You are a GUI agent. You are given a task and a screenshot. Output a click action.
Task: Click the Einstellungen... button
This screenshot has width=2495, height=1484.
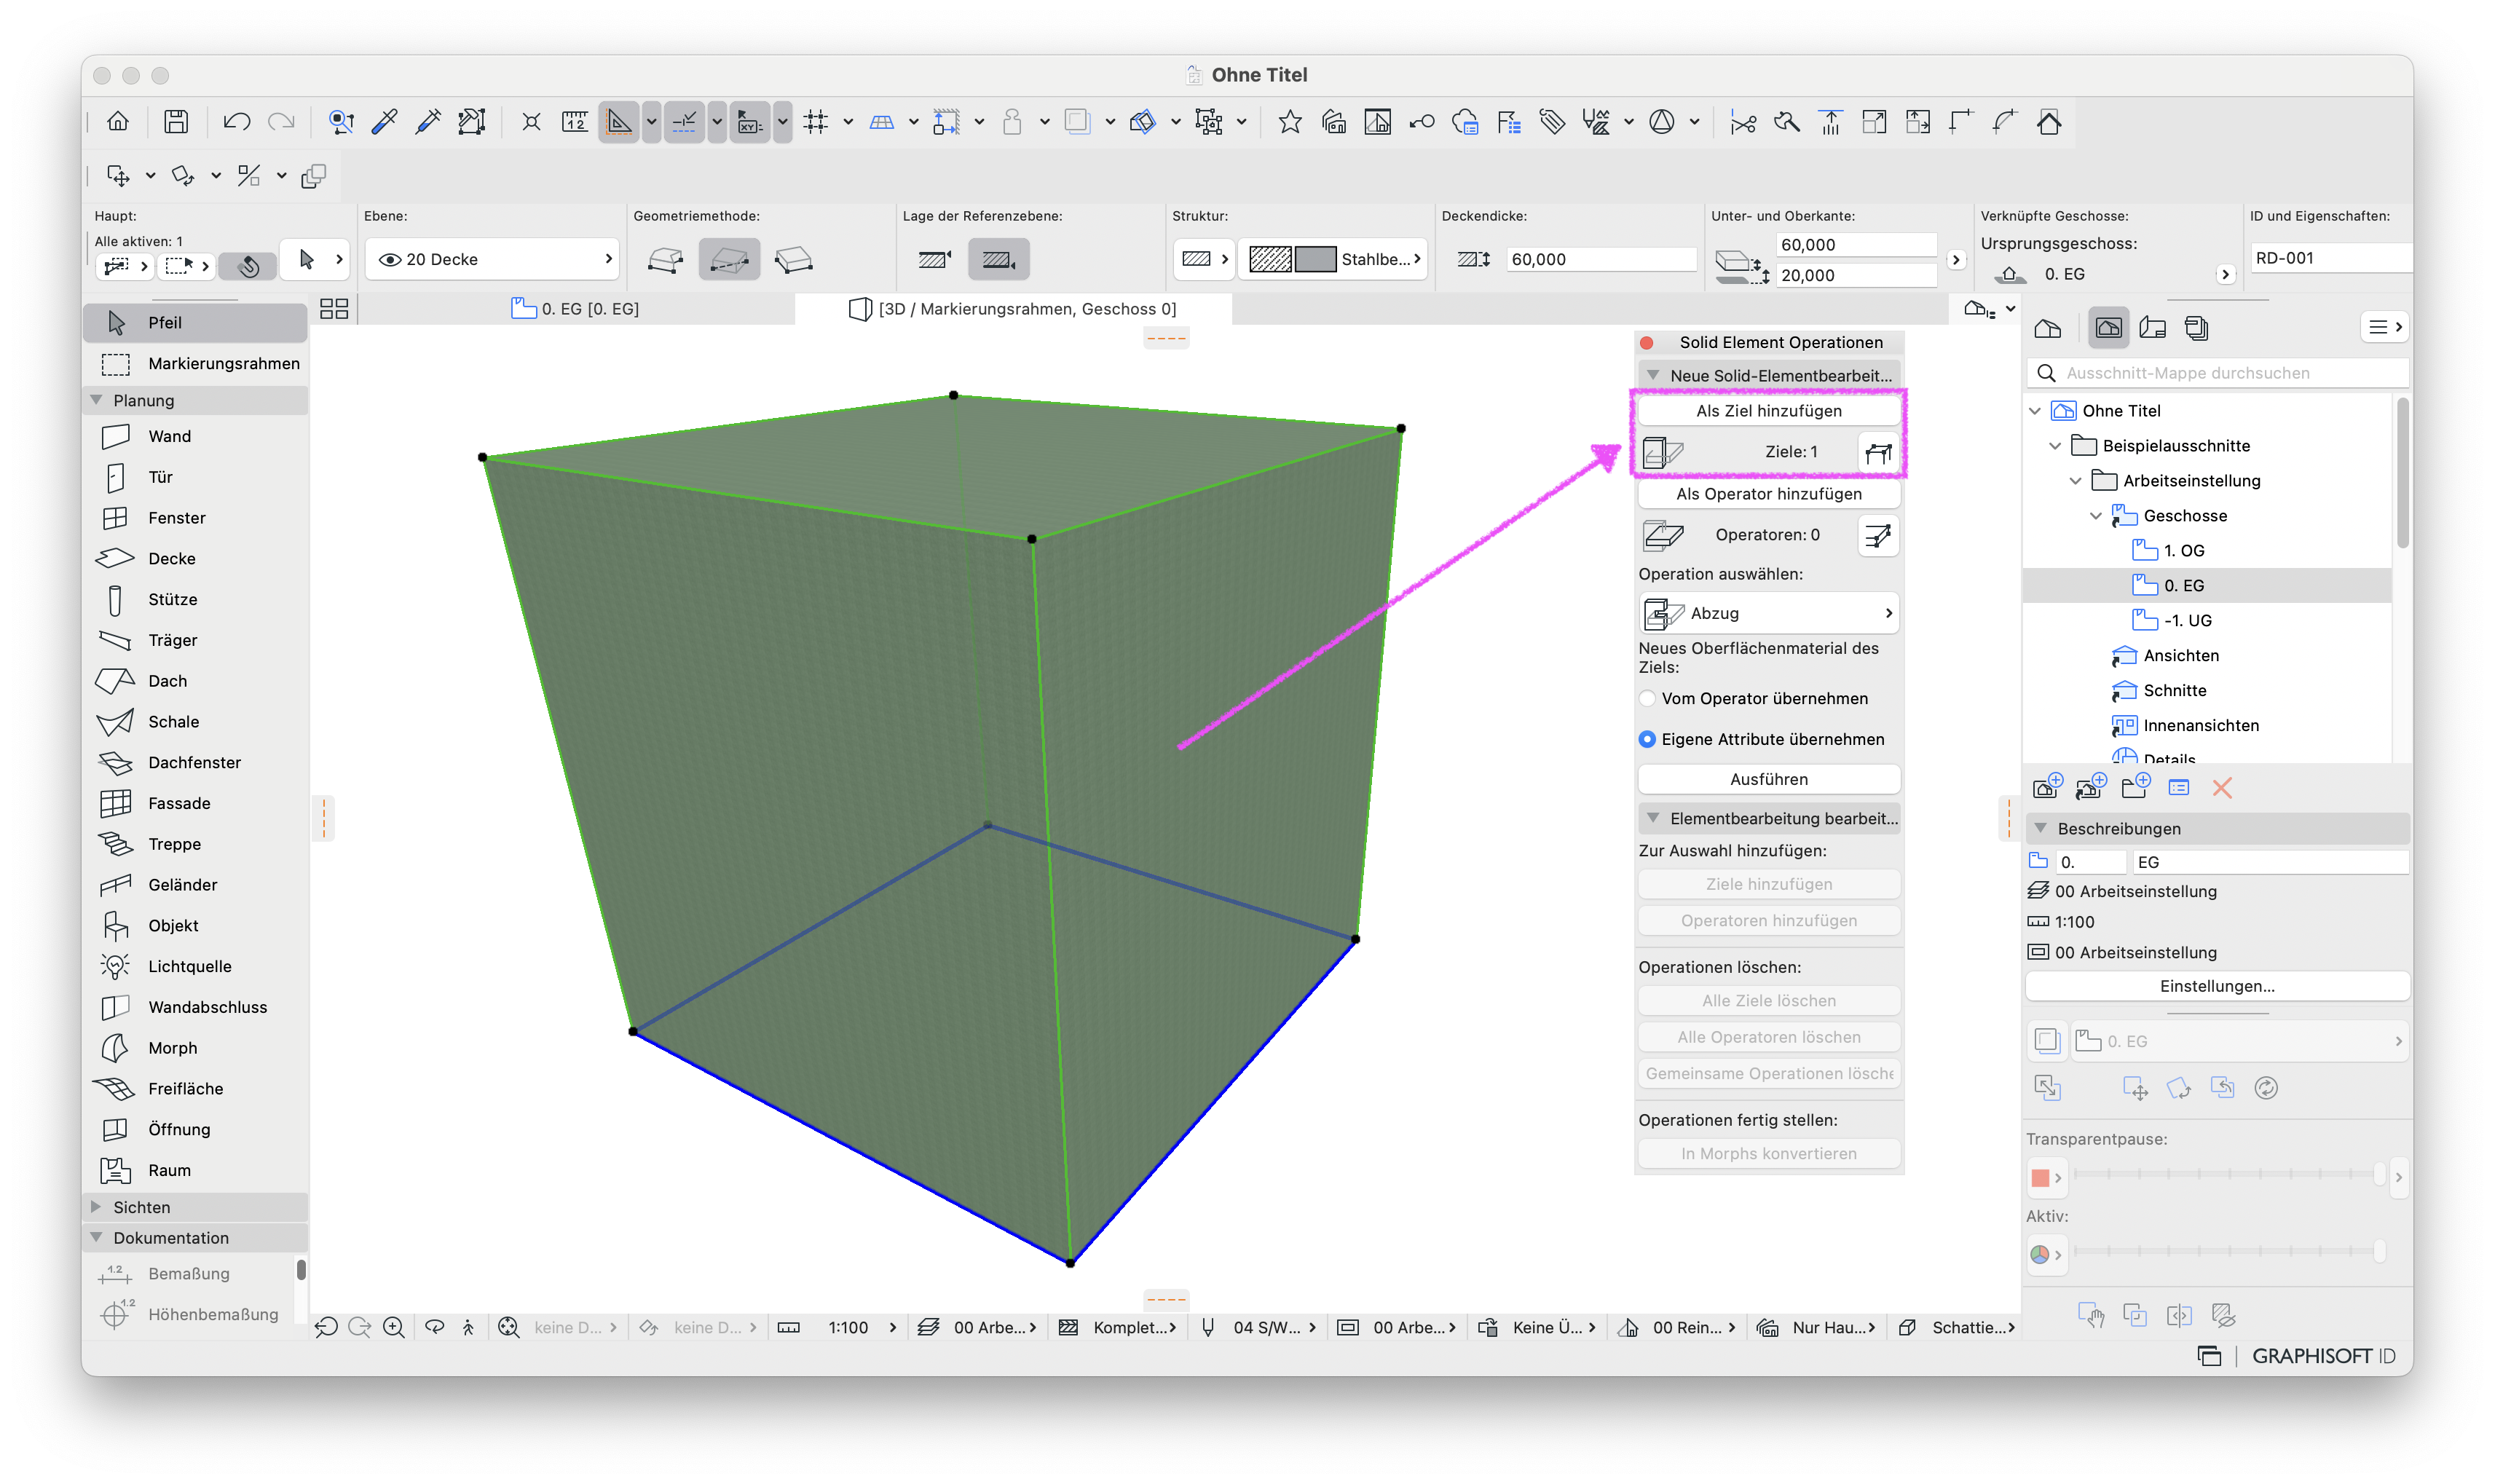2216,986
